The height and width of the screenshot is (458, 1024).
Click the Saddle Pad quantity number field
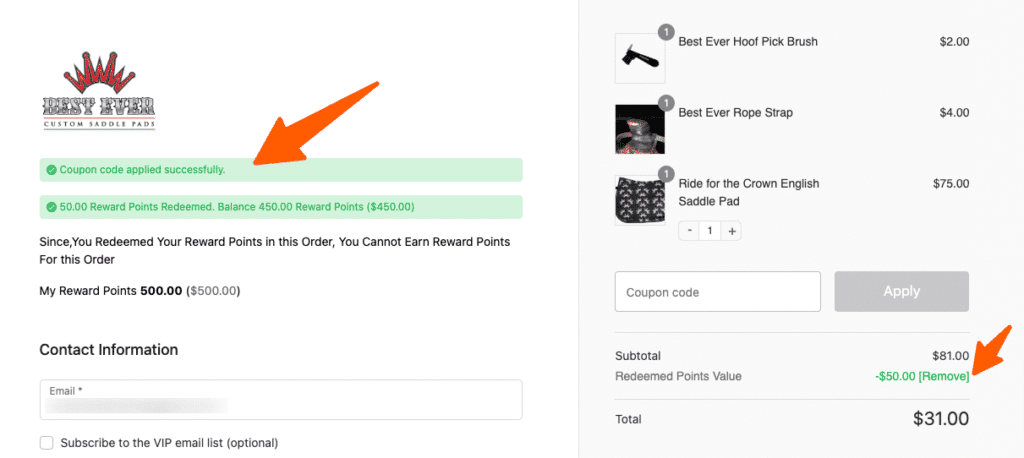tap(710, 231)
